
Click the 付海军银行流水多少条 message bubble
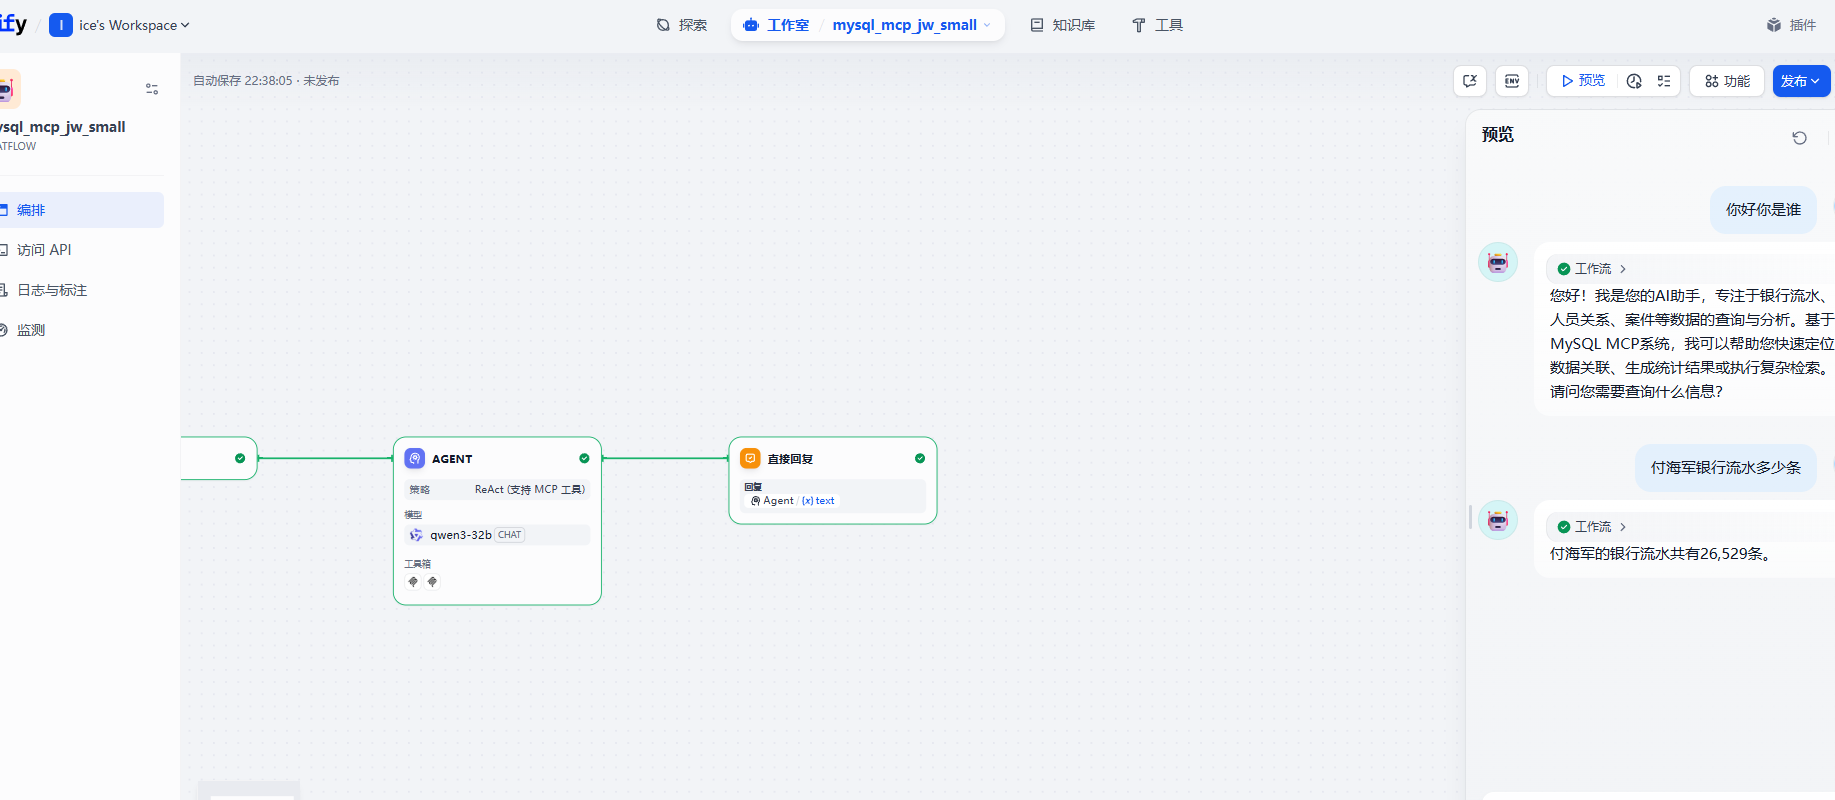pyautogui.click(x=1726, y=468)
